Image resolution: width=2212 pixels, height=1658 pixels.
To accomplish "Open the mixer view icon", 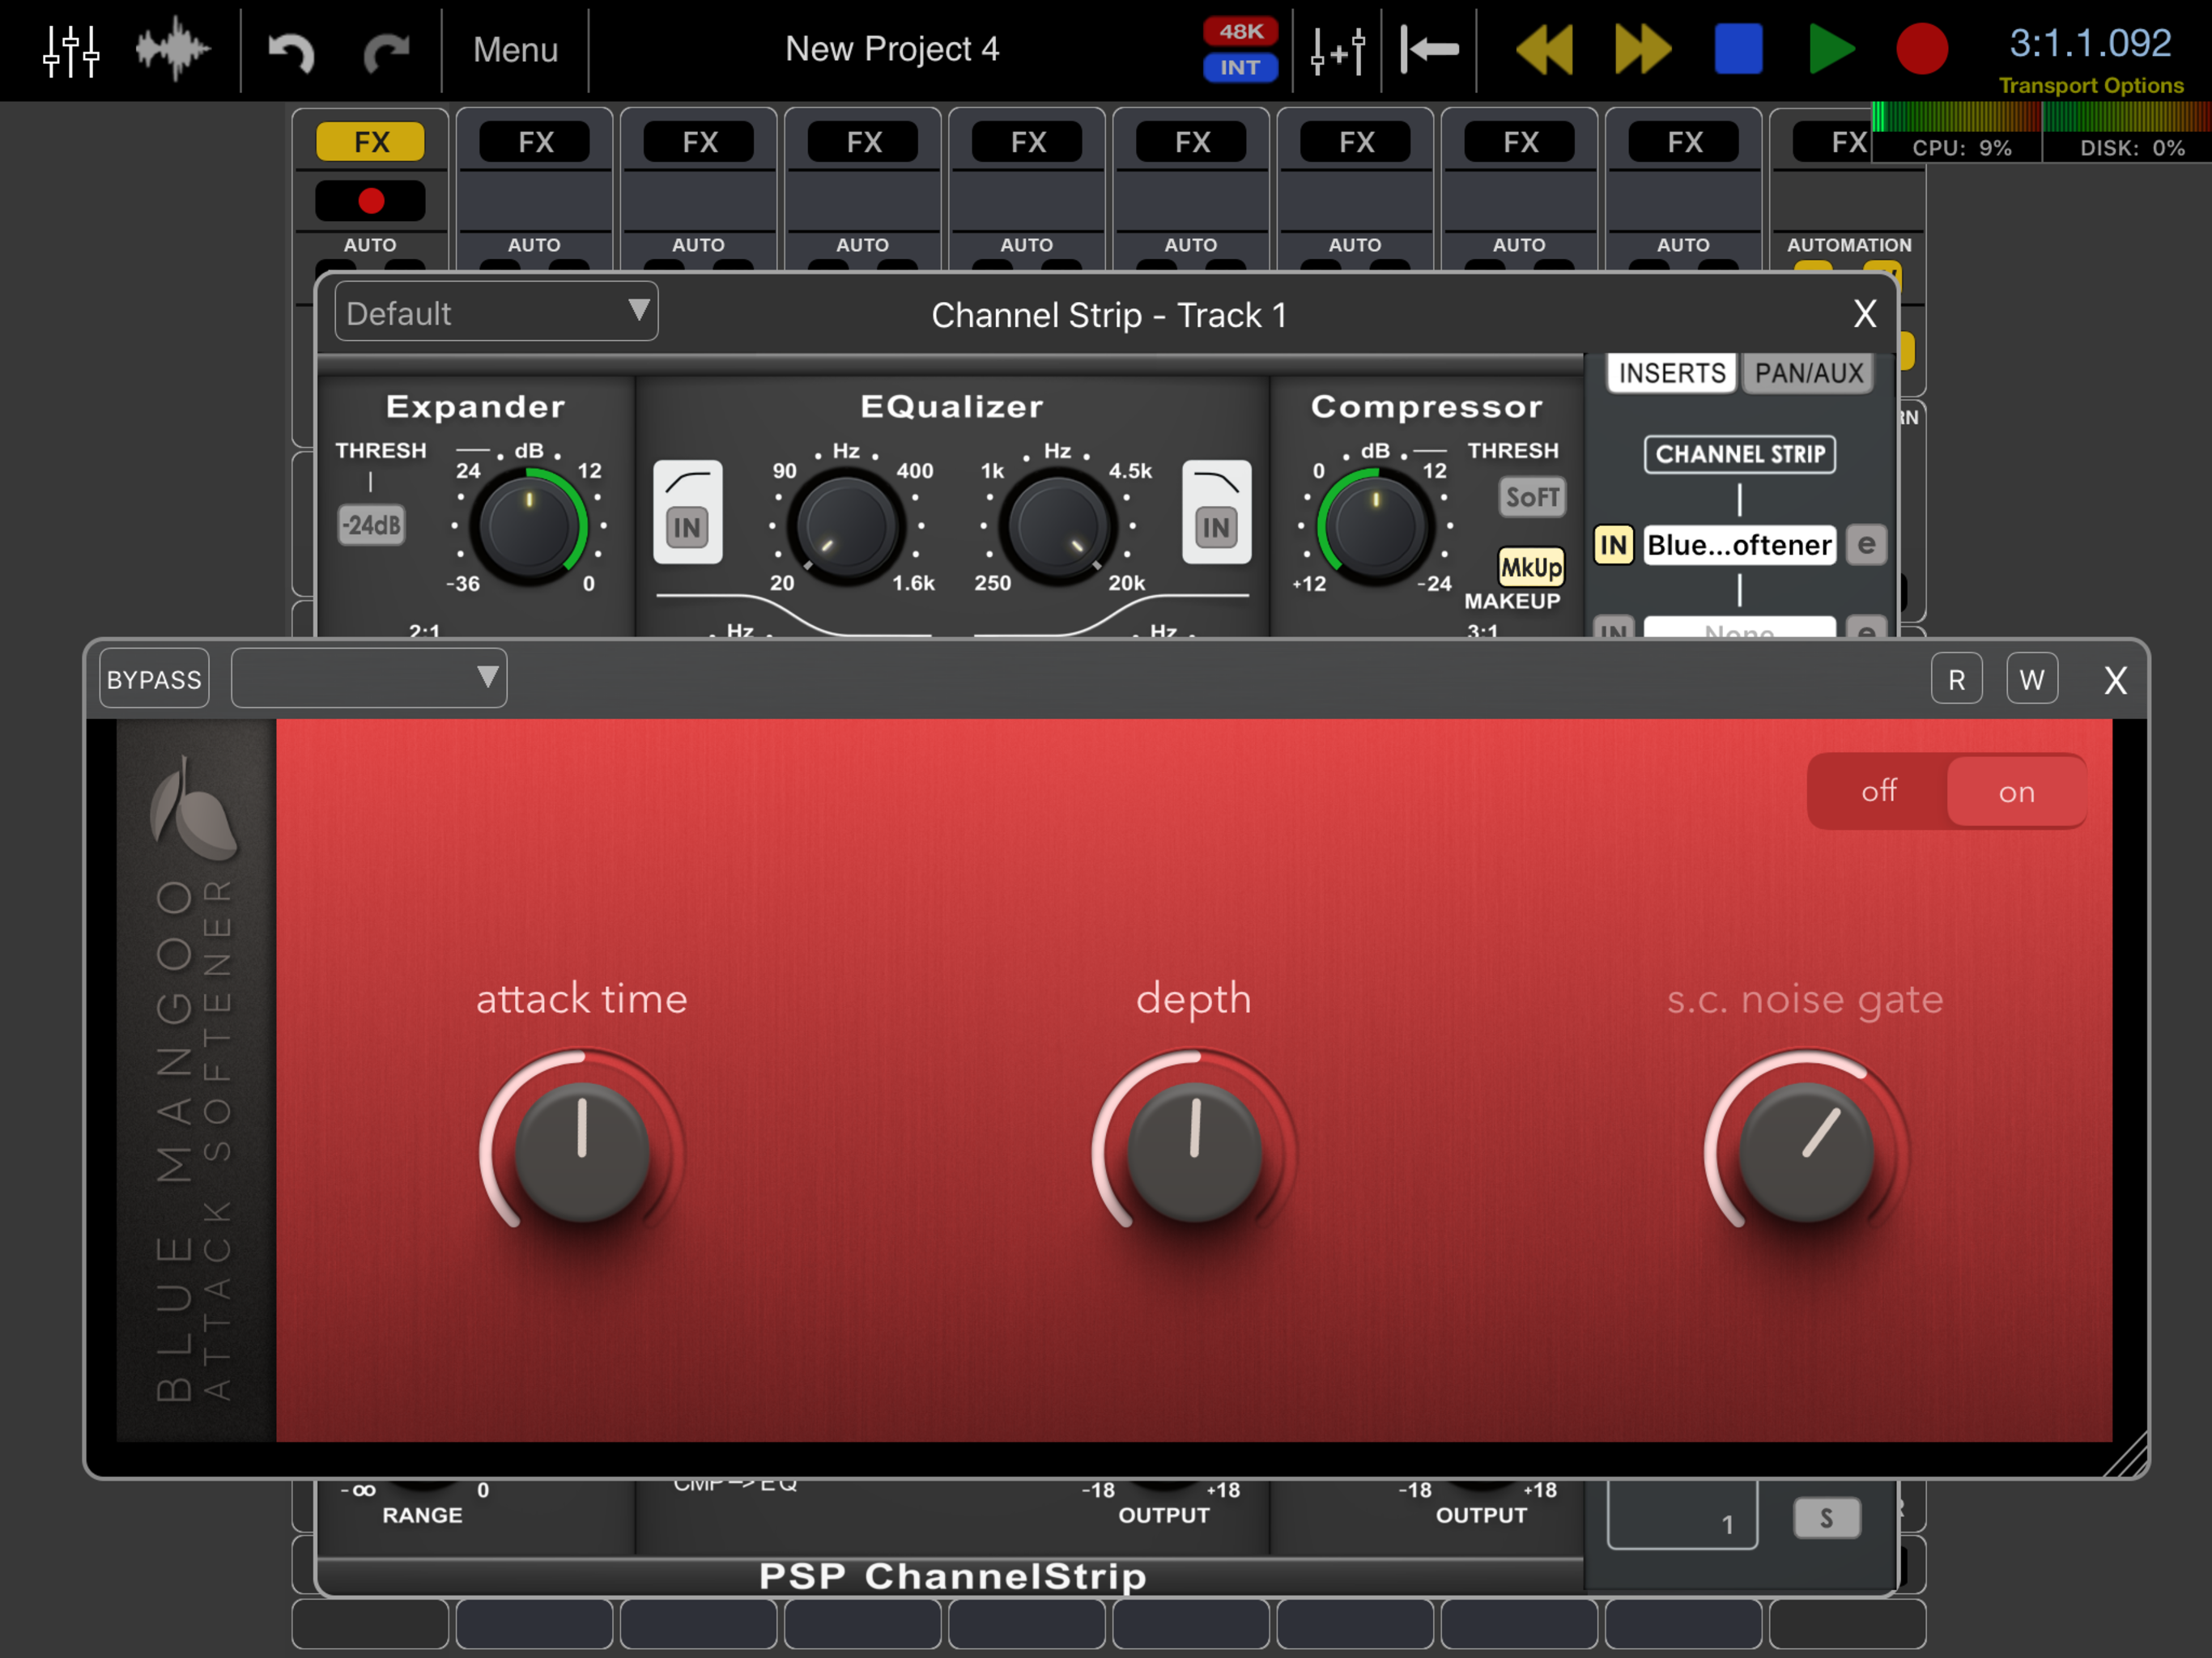I will tap(71, 50).
